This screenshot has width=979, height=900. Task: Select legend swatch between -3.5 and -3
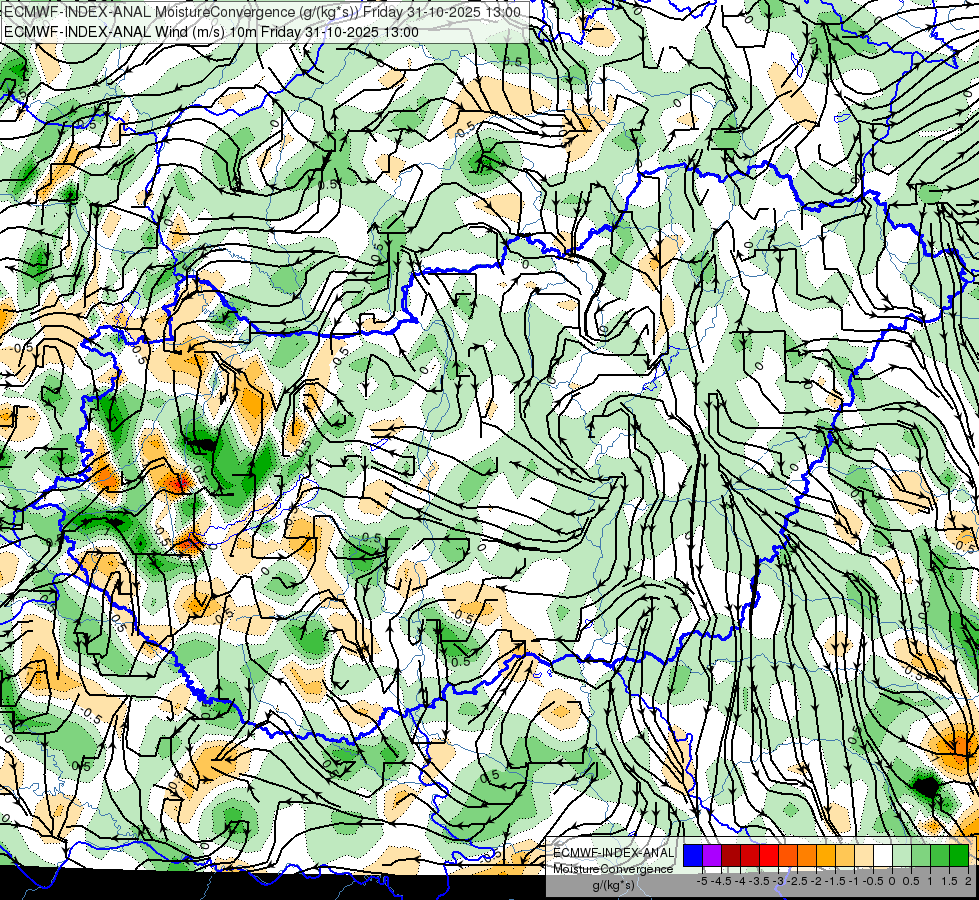point(769,855)
